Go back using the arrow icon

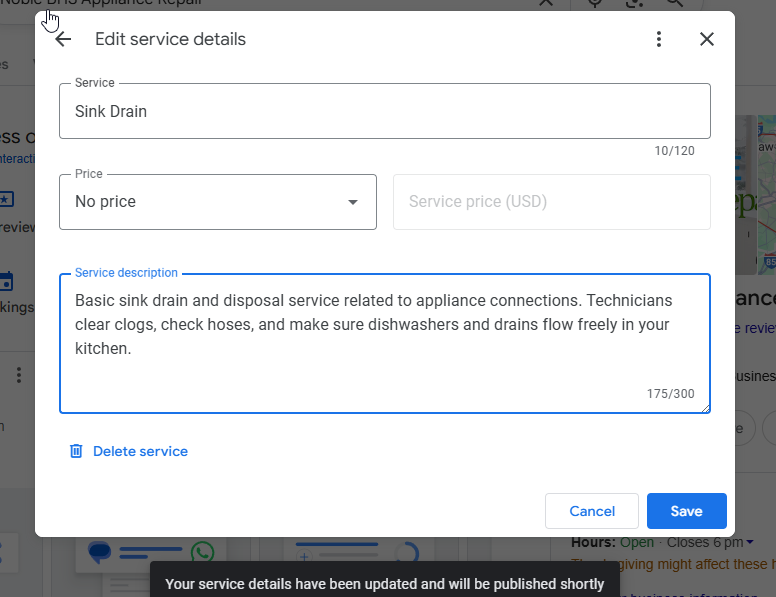(64, 39)
